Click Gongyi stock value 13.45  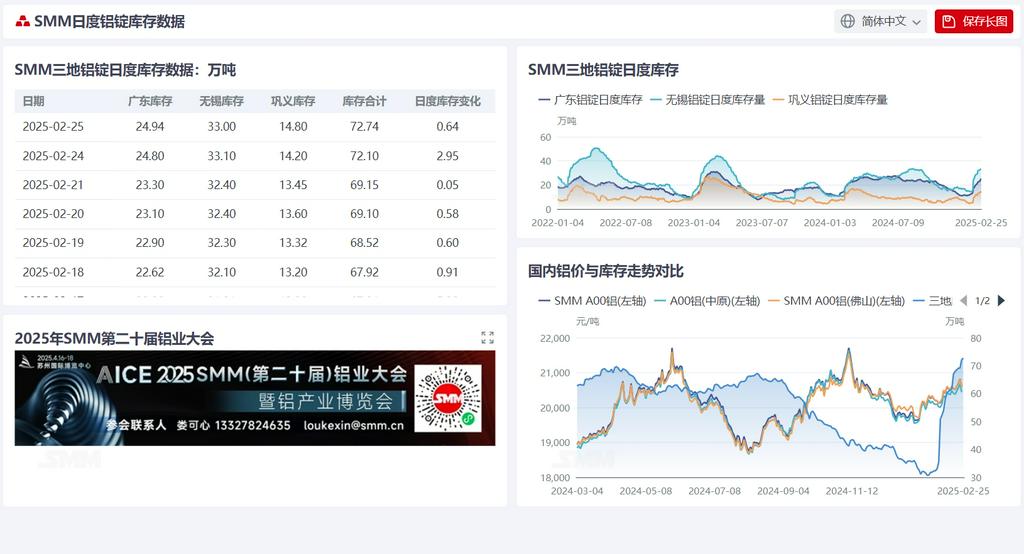click(x=293, y=185)
